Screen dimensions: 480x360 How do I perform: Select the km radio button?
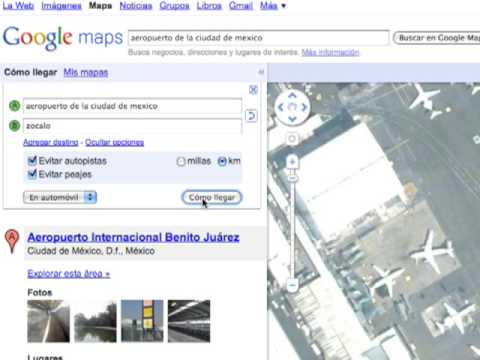pyautogui.click(x=222, y=161)
